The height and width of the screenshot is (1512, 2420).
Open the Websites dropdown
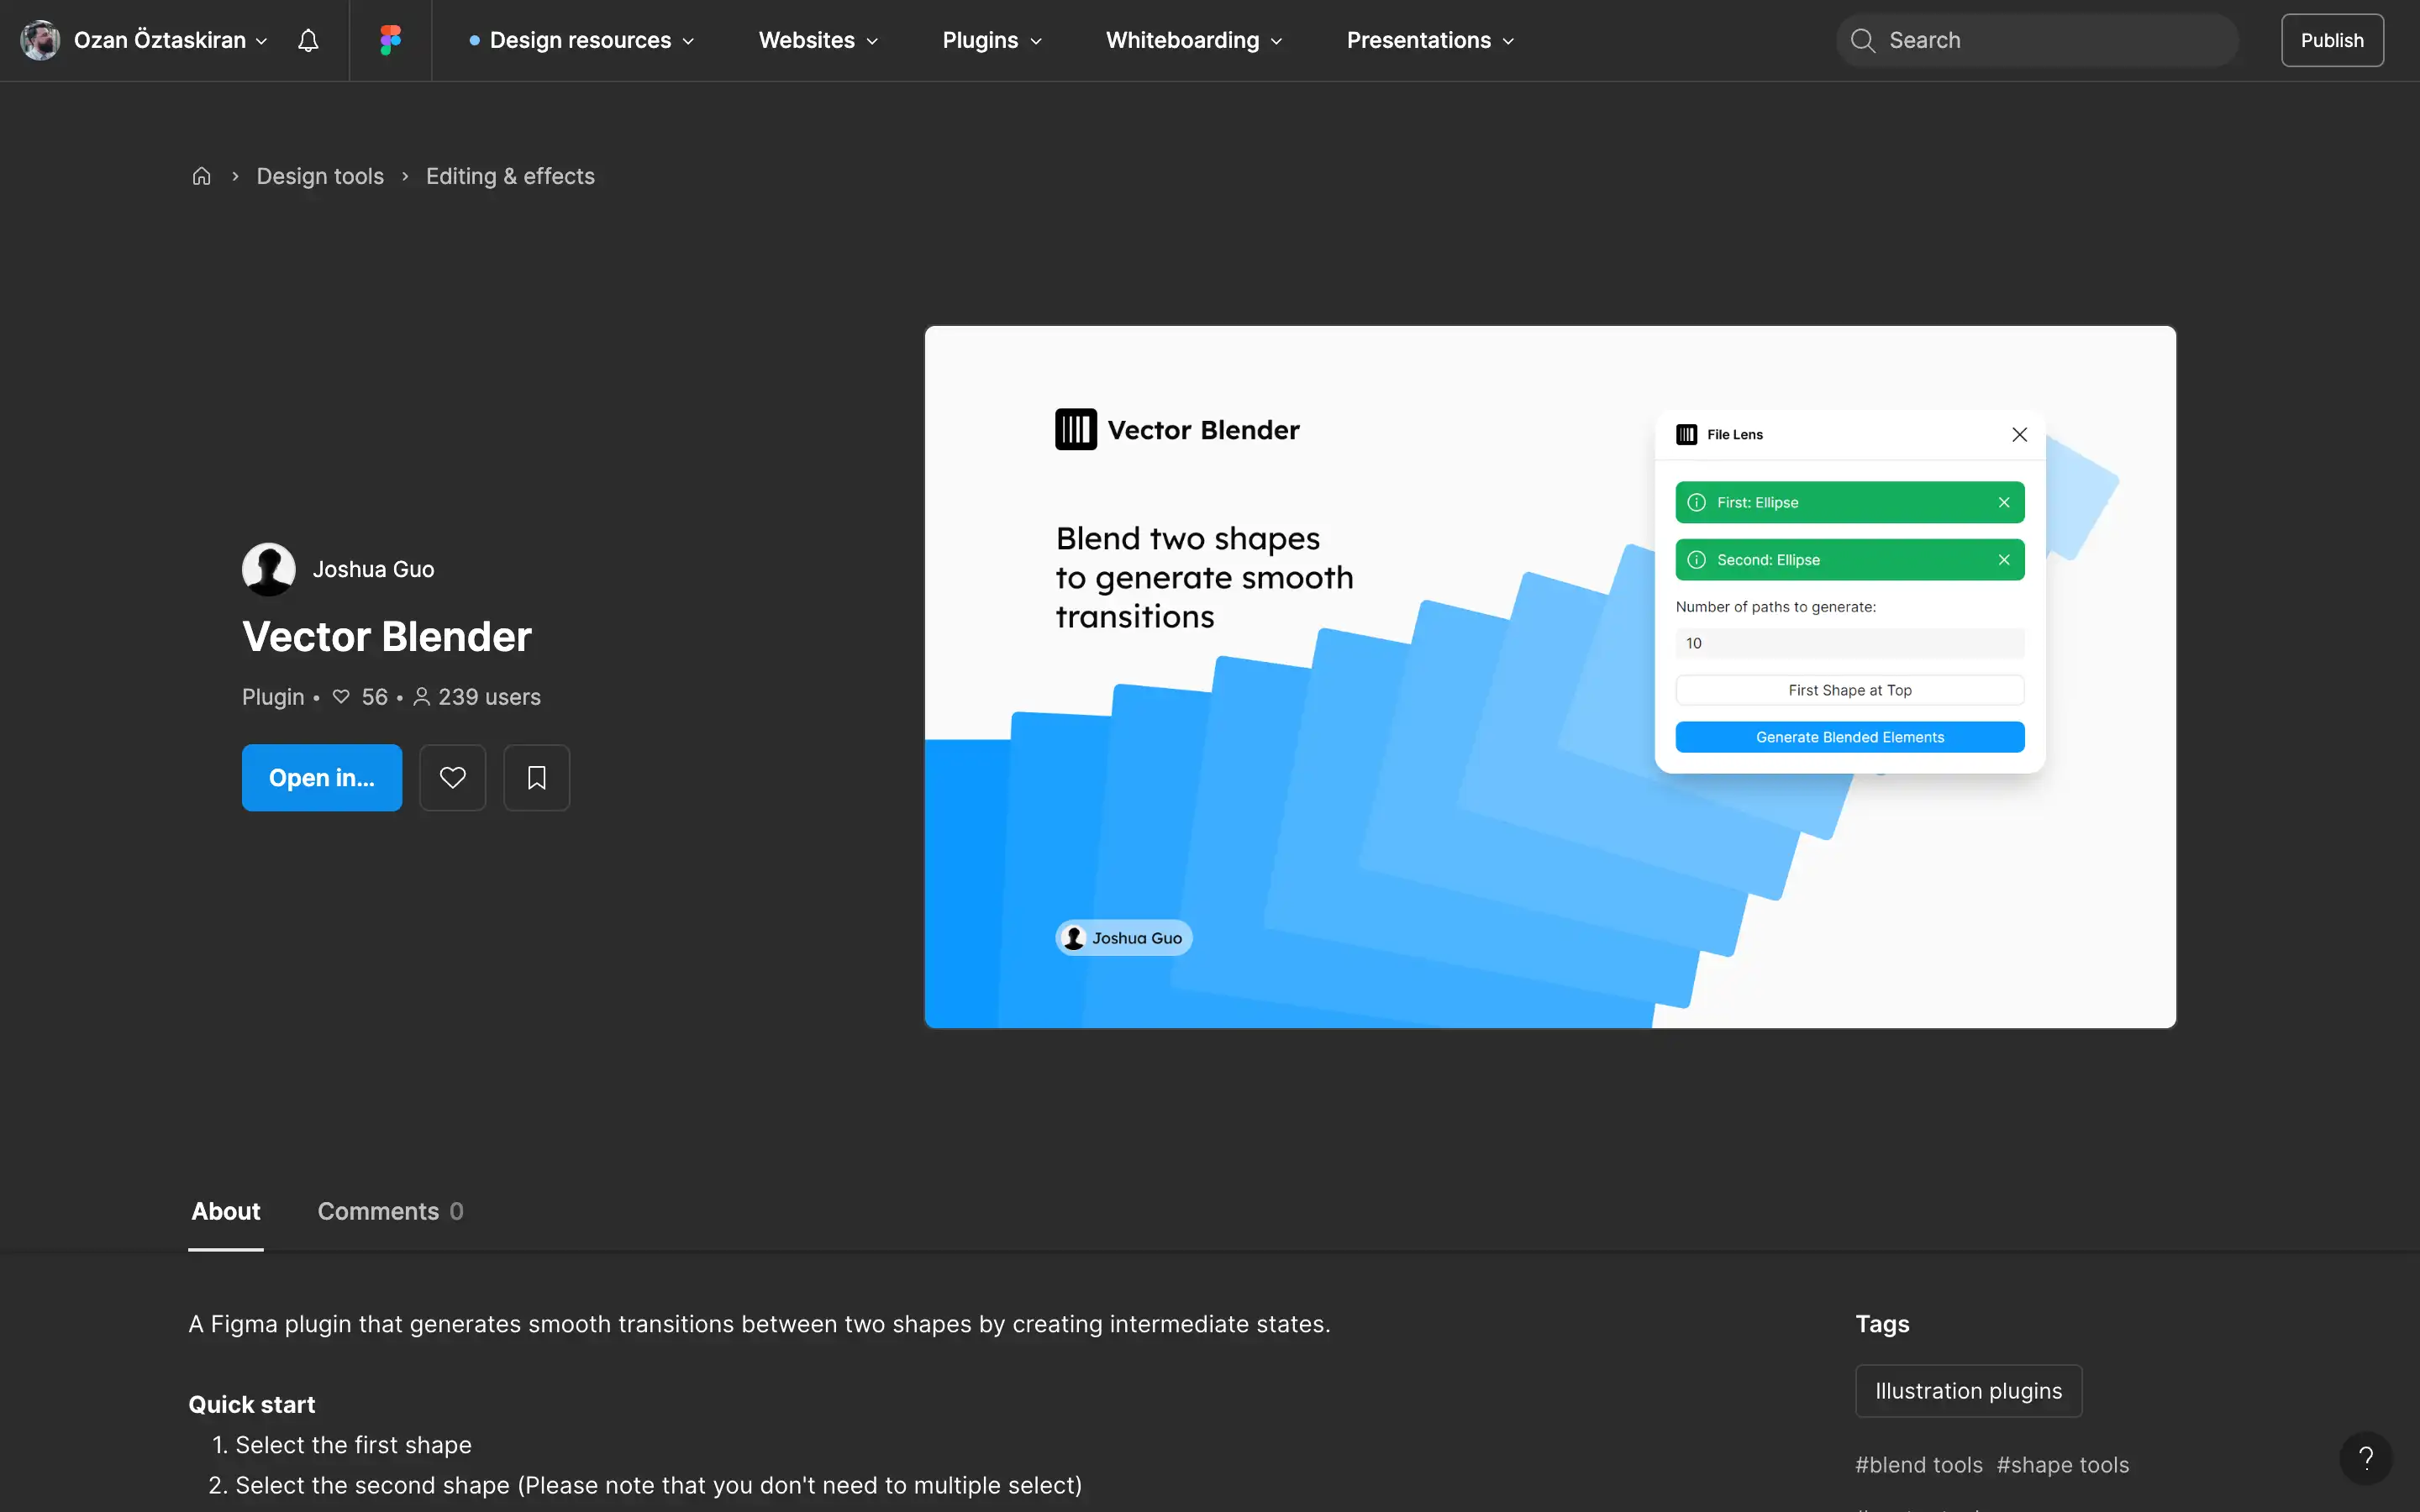click(x=818, y=40)
